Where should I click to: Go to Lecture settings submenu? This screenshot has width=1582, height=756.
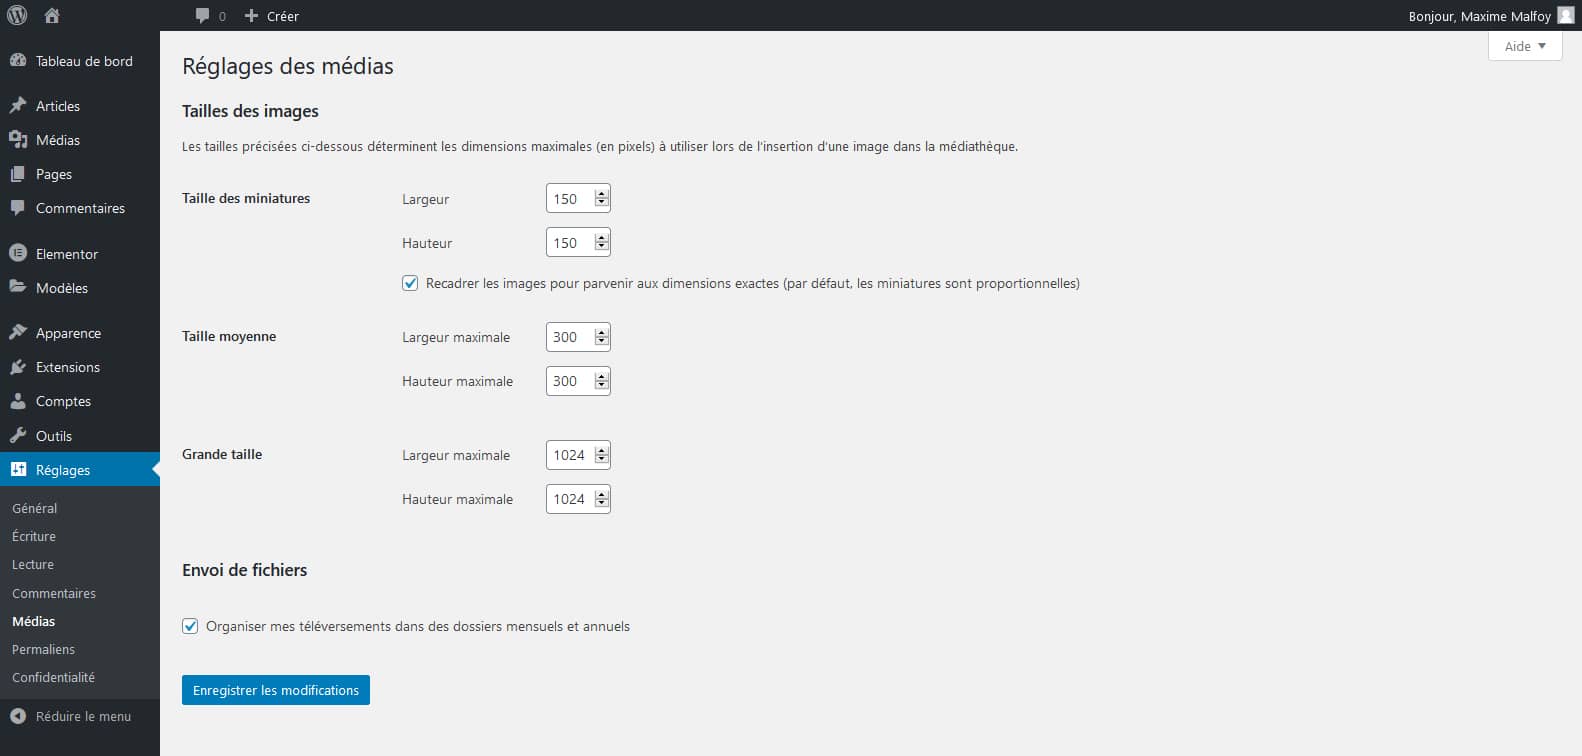point(33,564)
